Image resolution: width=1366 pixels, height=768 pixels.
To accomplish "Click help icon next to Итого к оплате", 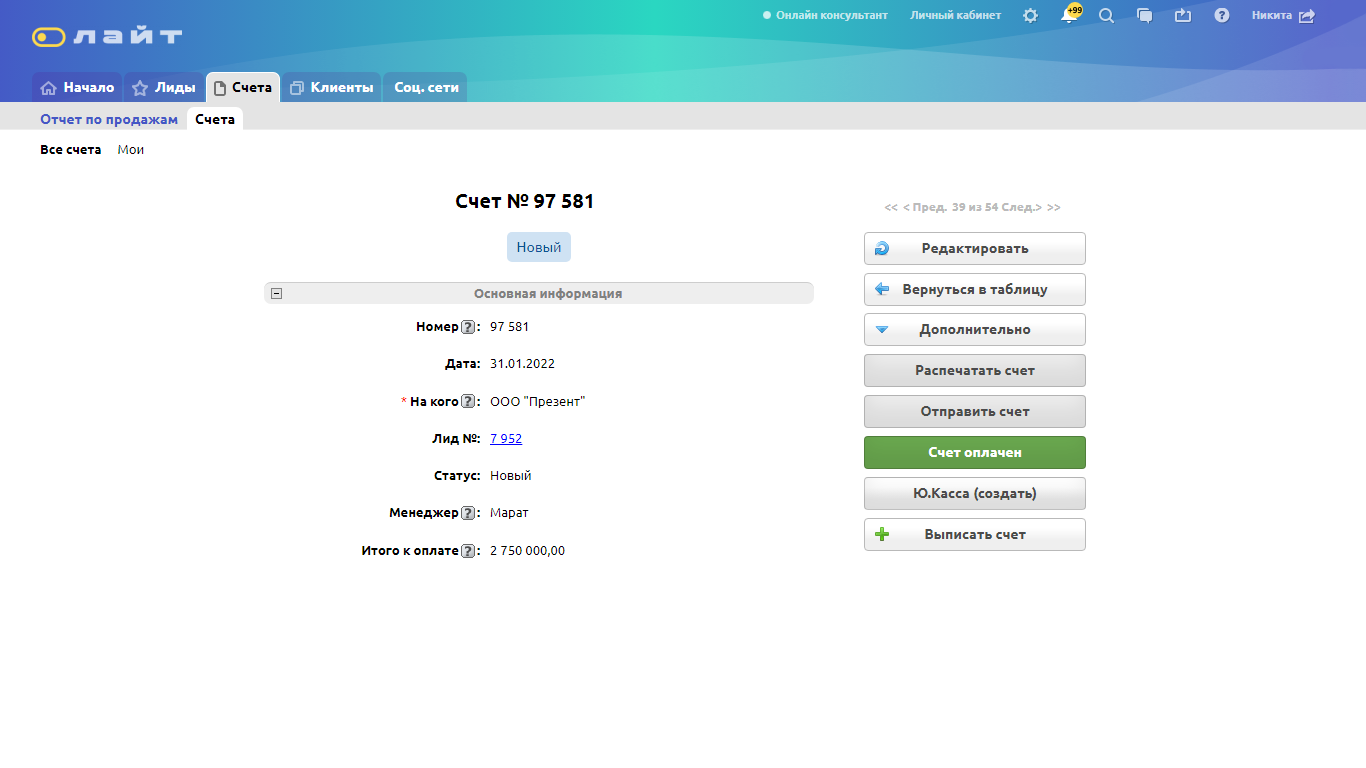I will (x=468, y=551).
